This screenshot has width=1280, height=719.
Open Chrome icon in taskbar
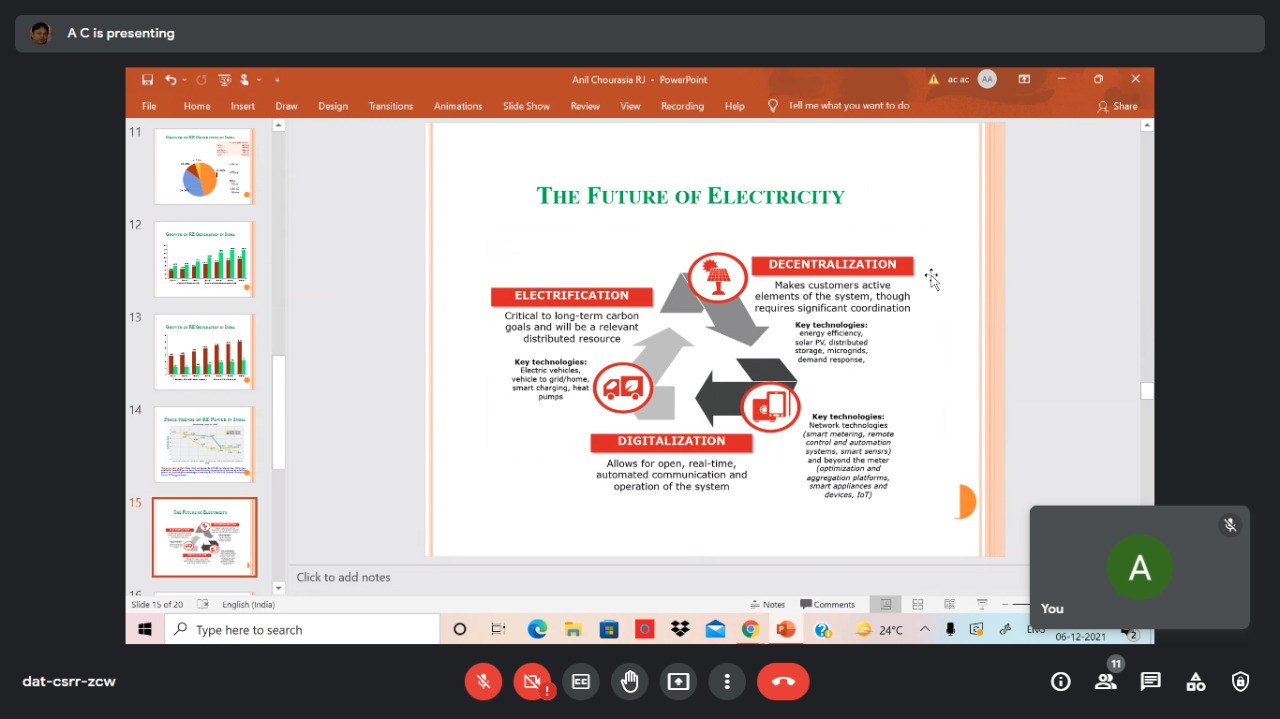750,629
